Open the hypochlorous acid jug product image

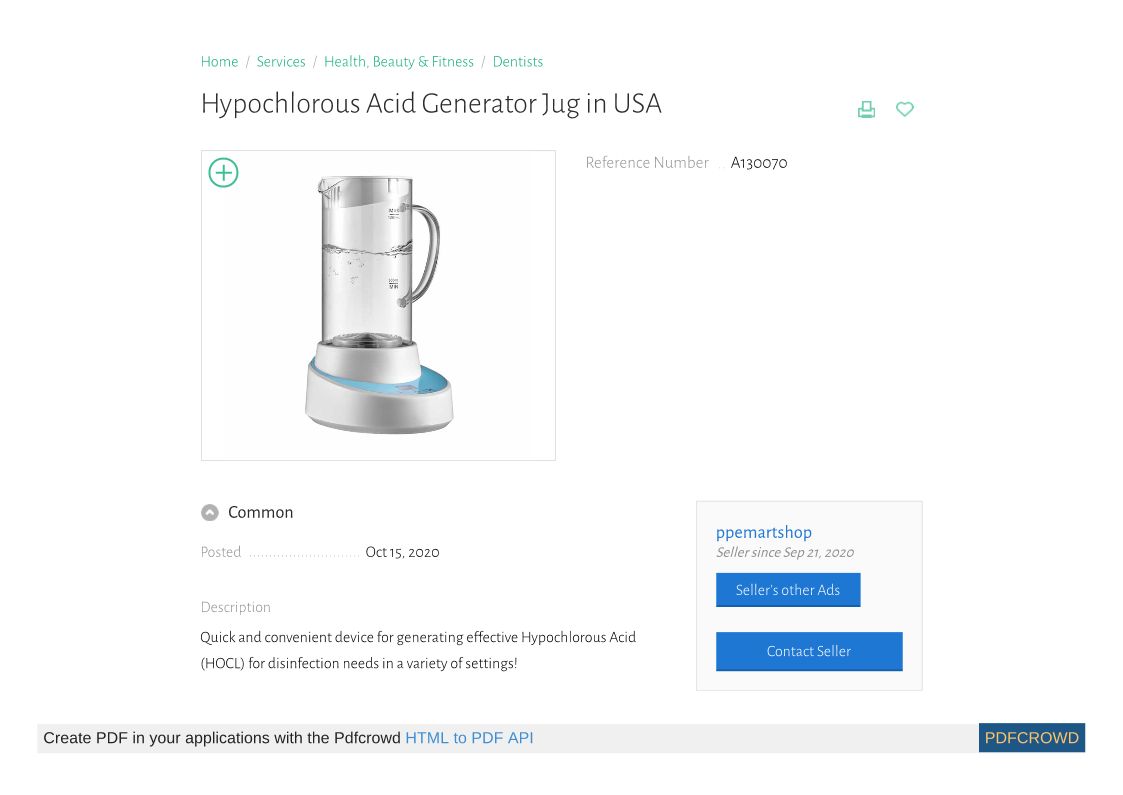click(x=378, y=305)
